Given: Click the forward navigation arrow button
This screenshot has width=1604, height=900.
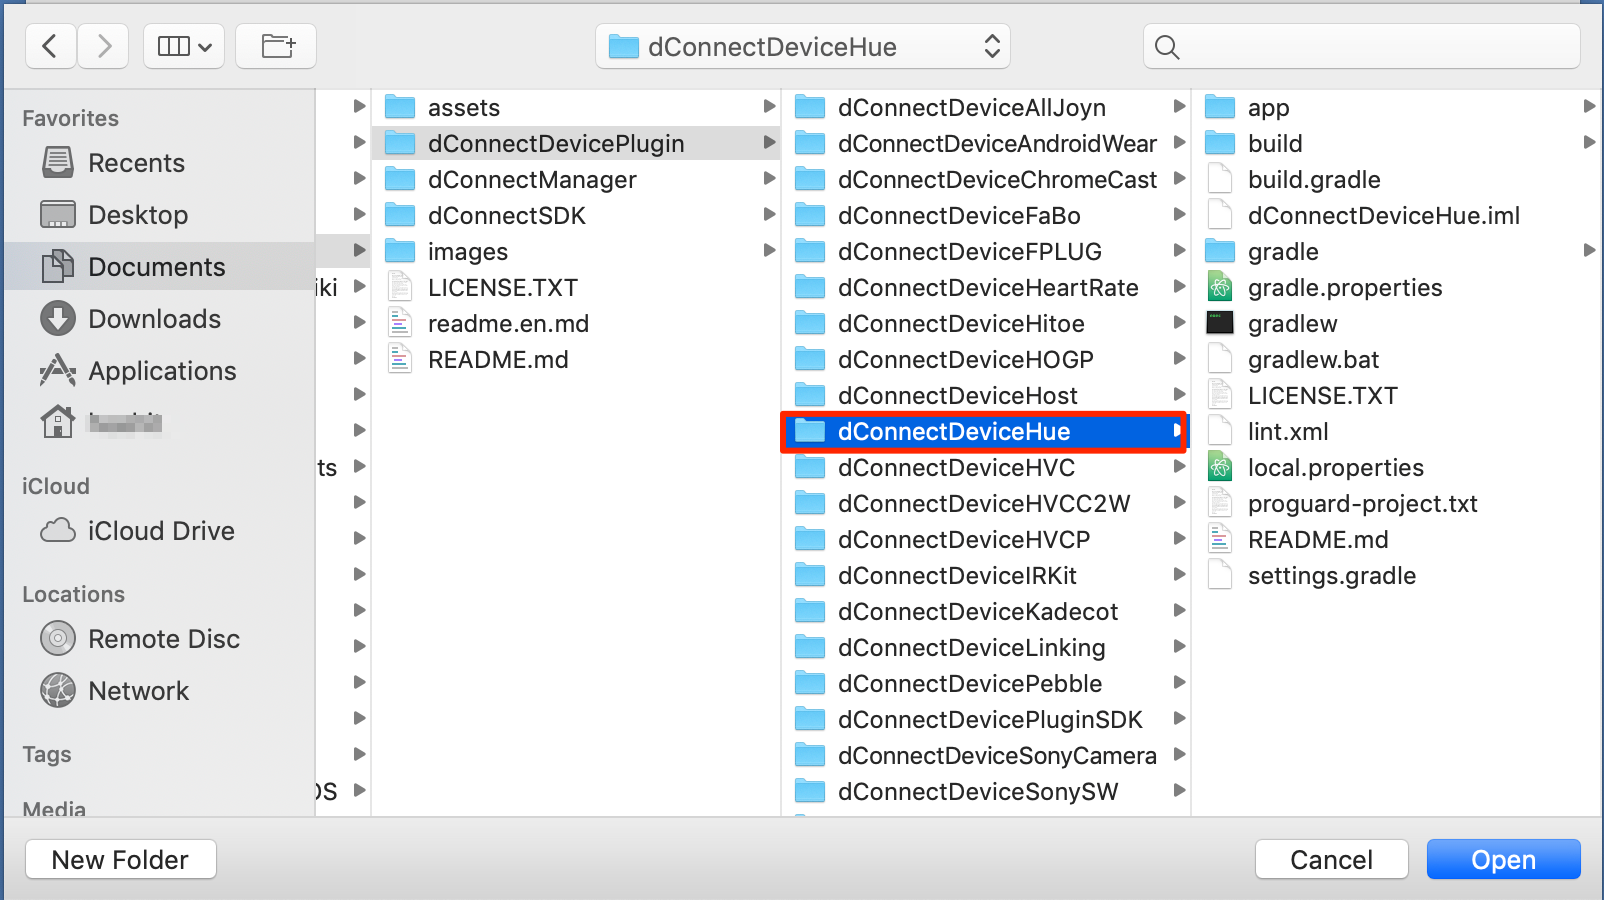Looking at the screenshot, I should pos(103,46).
